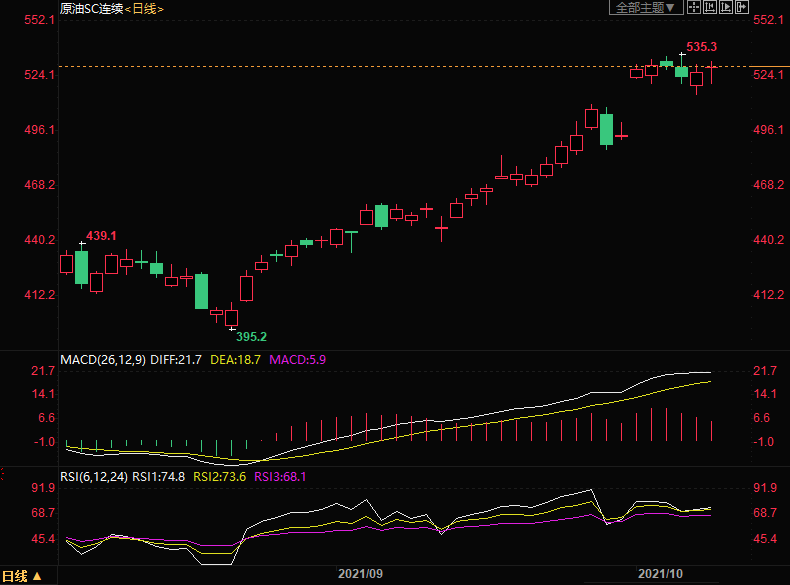
Task: Open the 全部主题 theme dropdown
Action: click(x=645, y=7)
